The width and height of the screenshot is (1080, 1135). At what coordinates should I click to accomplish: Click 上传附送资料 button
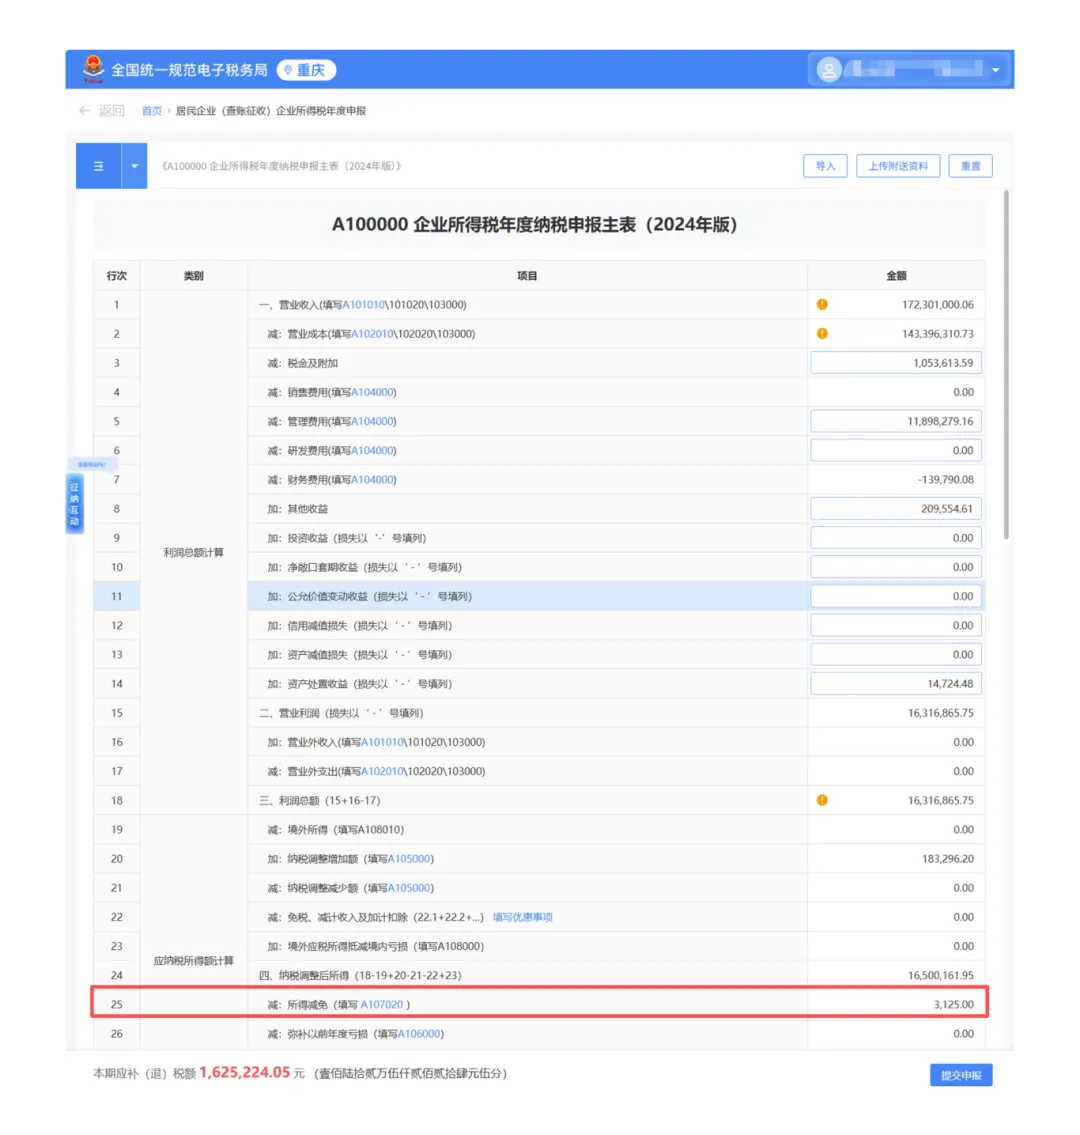click(898, 166)
